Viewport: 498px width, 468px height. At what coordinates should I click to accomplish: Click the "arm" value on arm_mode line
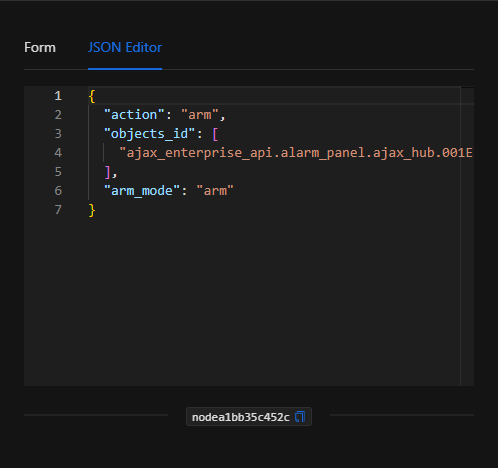[215, 191]
